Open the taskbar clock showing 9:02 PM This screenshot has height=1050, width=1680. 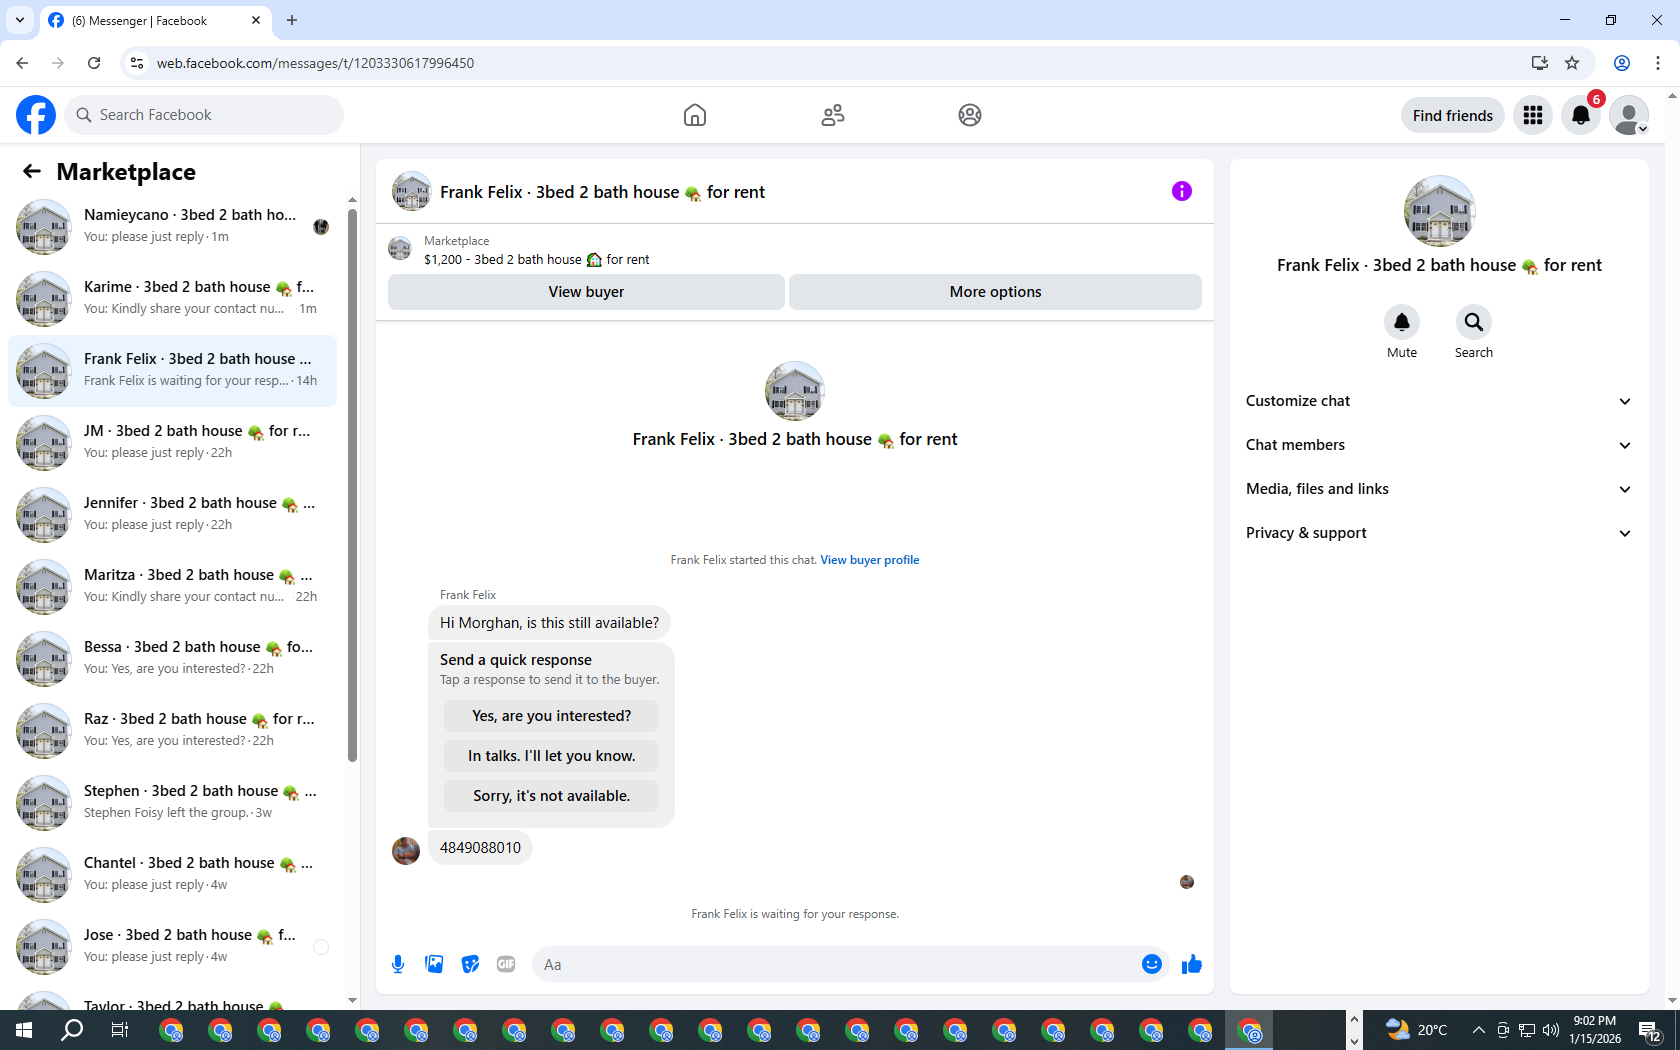1594,1030
